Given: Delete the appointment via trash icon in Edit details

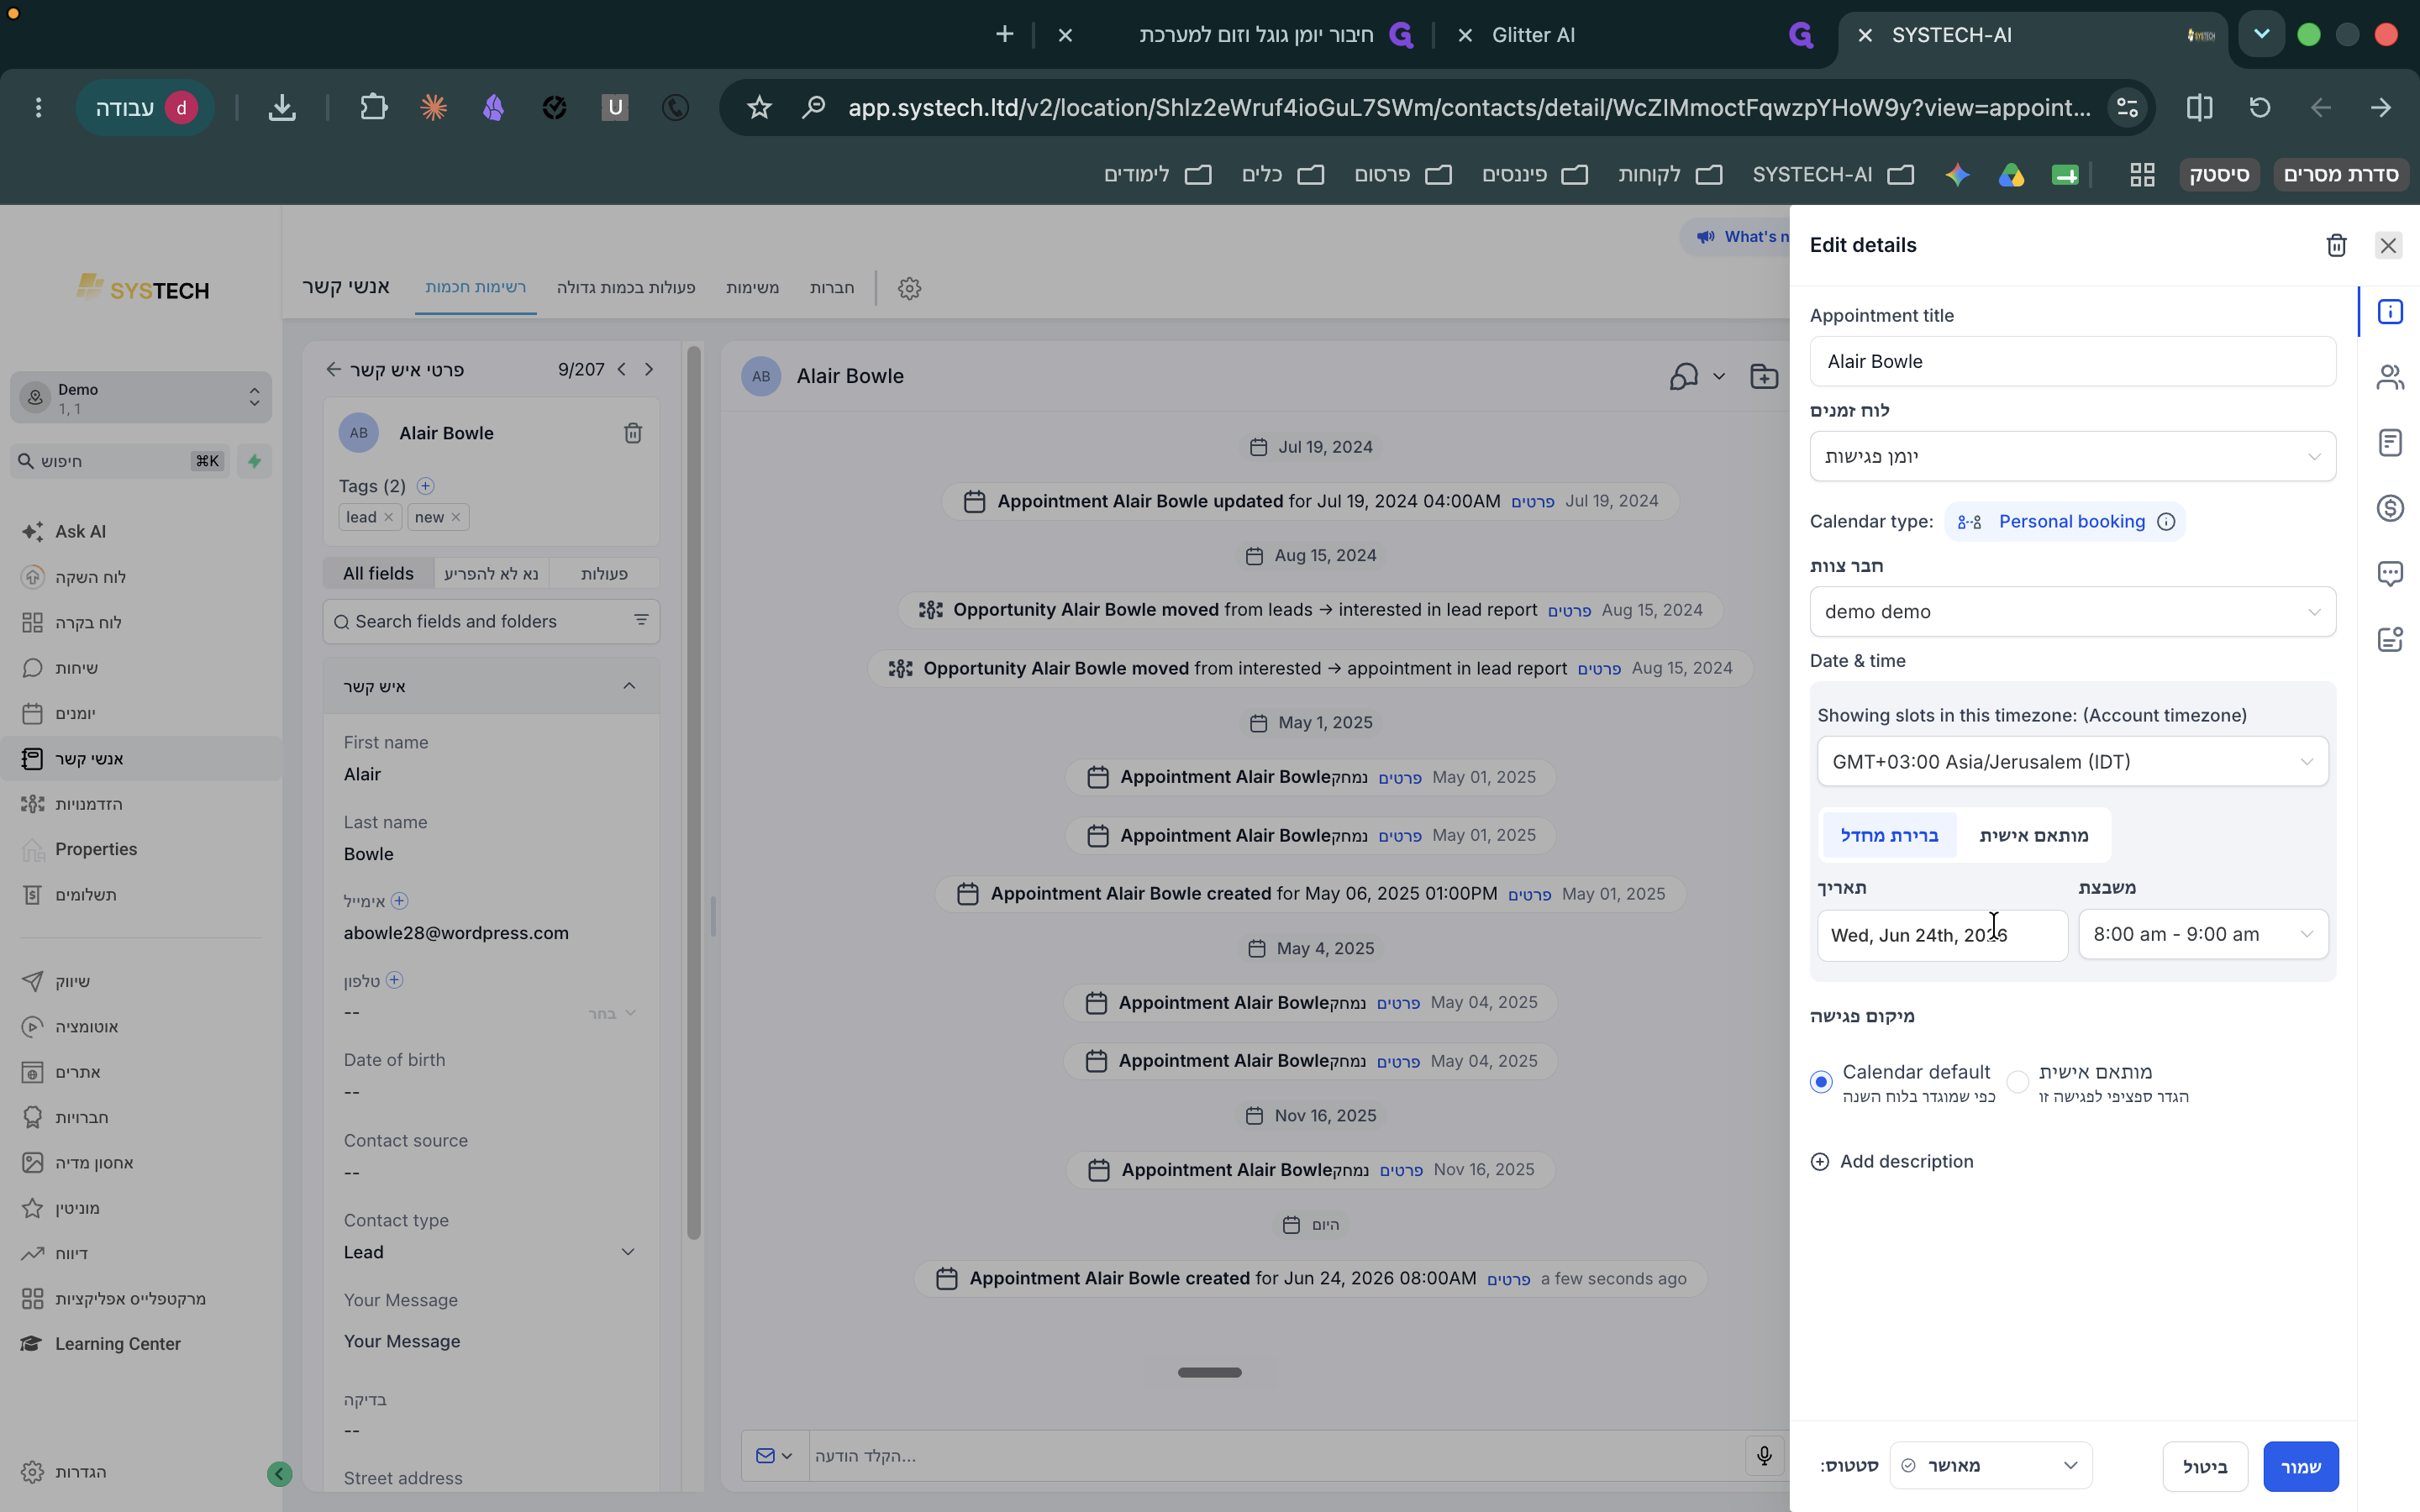Looking at the screenshot, I should pos(2336,245).
